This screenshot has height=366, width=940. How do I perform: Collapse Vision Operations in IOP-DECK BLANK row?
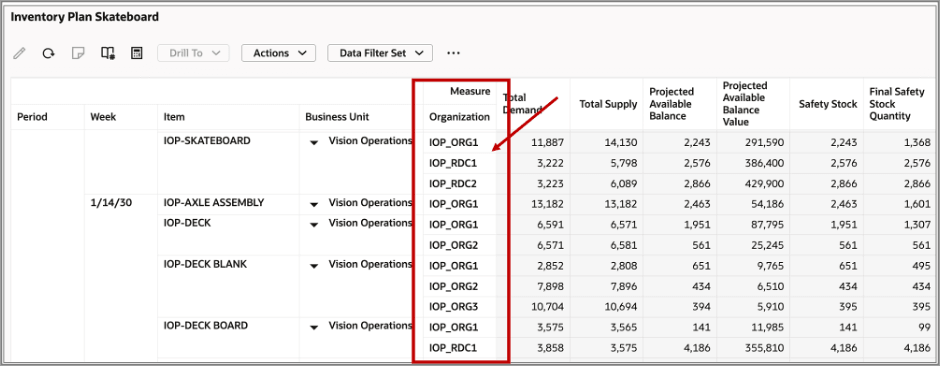pyautogui.click(x=314, y=266)
